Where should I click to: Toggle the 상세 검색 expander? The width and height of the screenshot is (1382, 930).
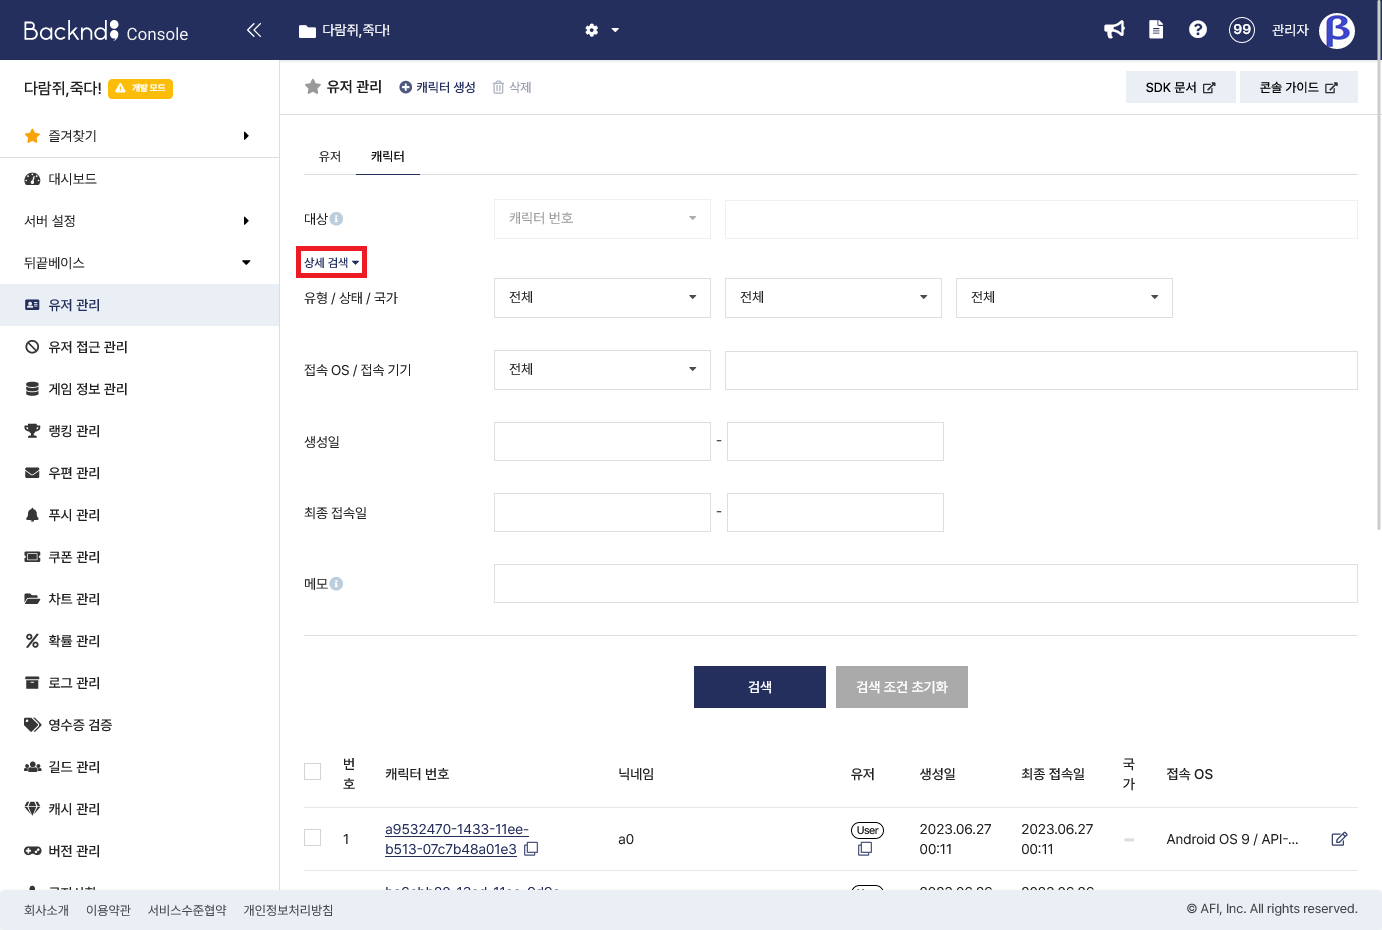[x=331, y=263]
